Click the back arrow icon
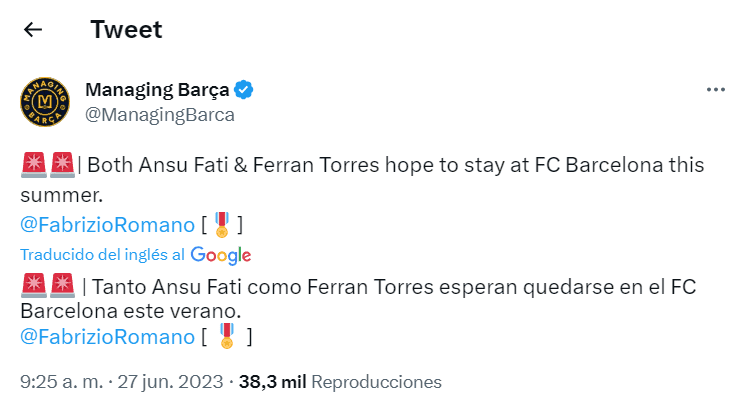 click(33, 30)
